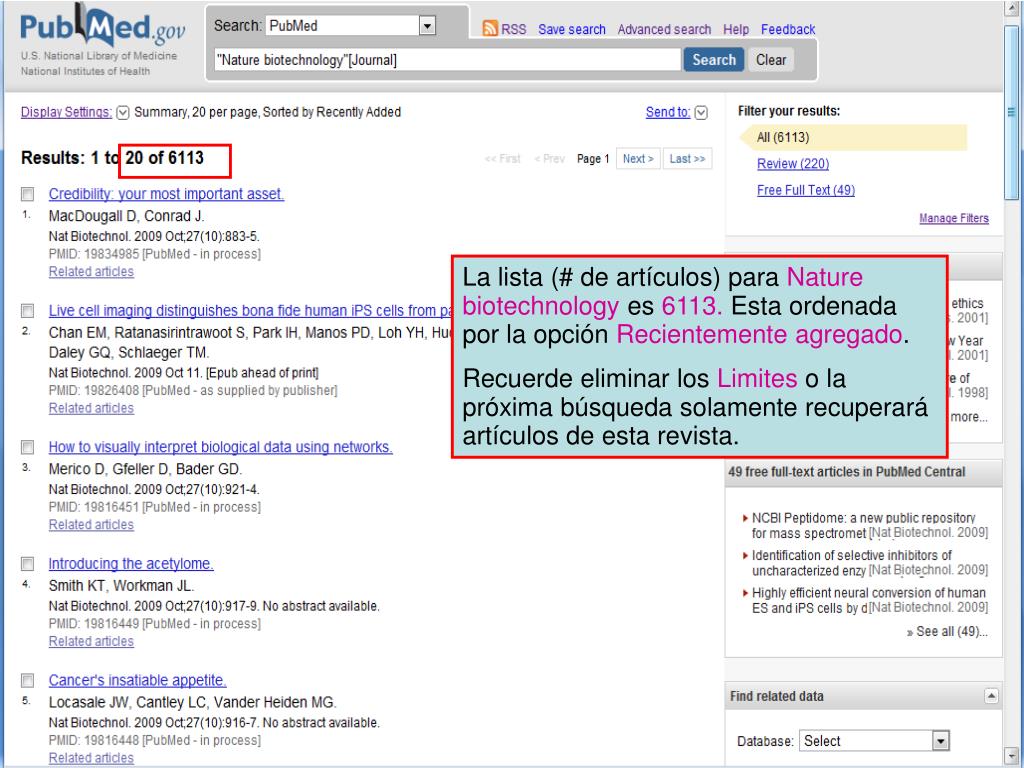The width and height of the screenshot is (1024, 768).
Task: Click author line MacDougall D, Conrad J.
Action: [126, 216]
